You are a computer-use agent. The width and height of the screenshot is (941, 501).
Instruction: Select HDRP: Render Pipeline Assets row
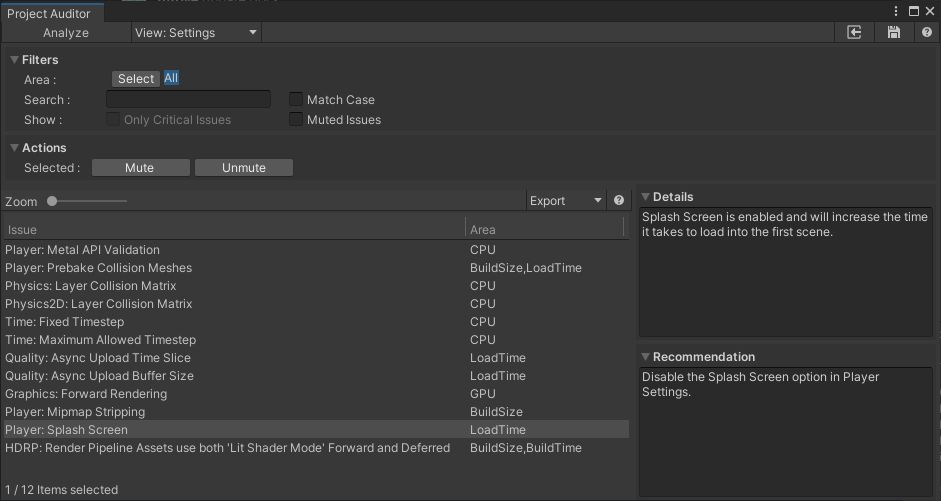pos(316,448)
